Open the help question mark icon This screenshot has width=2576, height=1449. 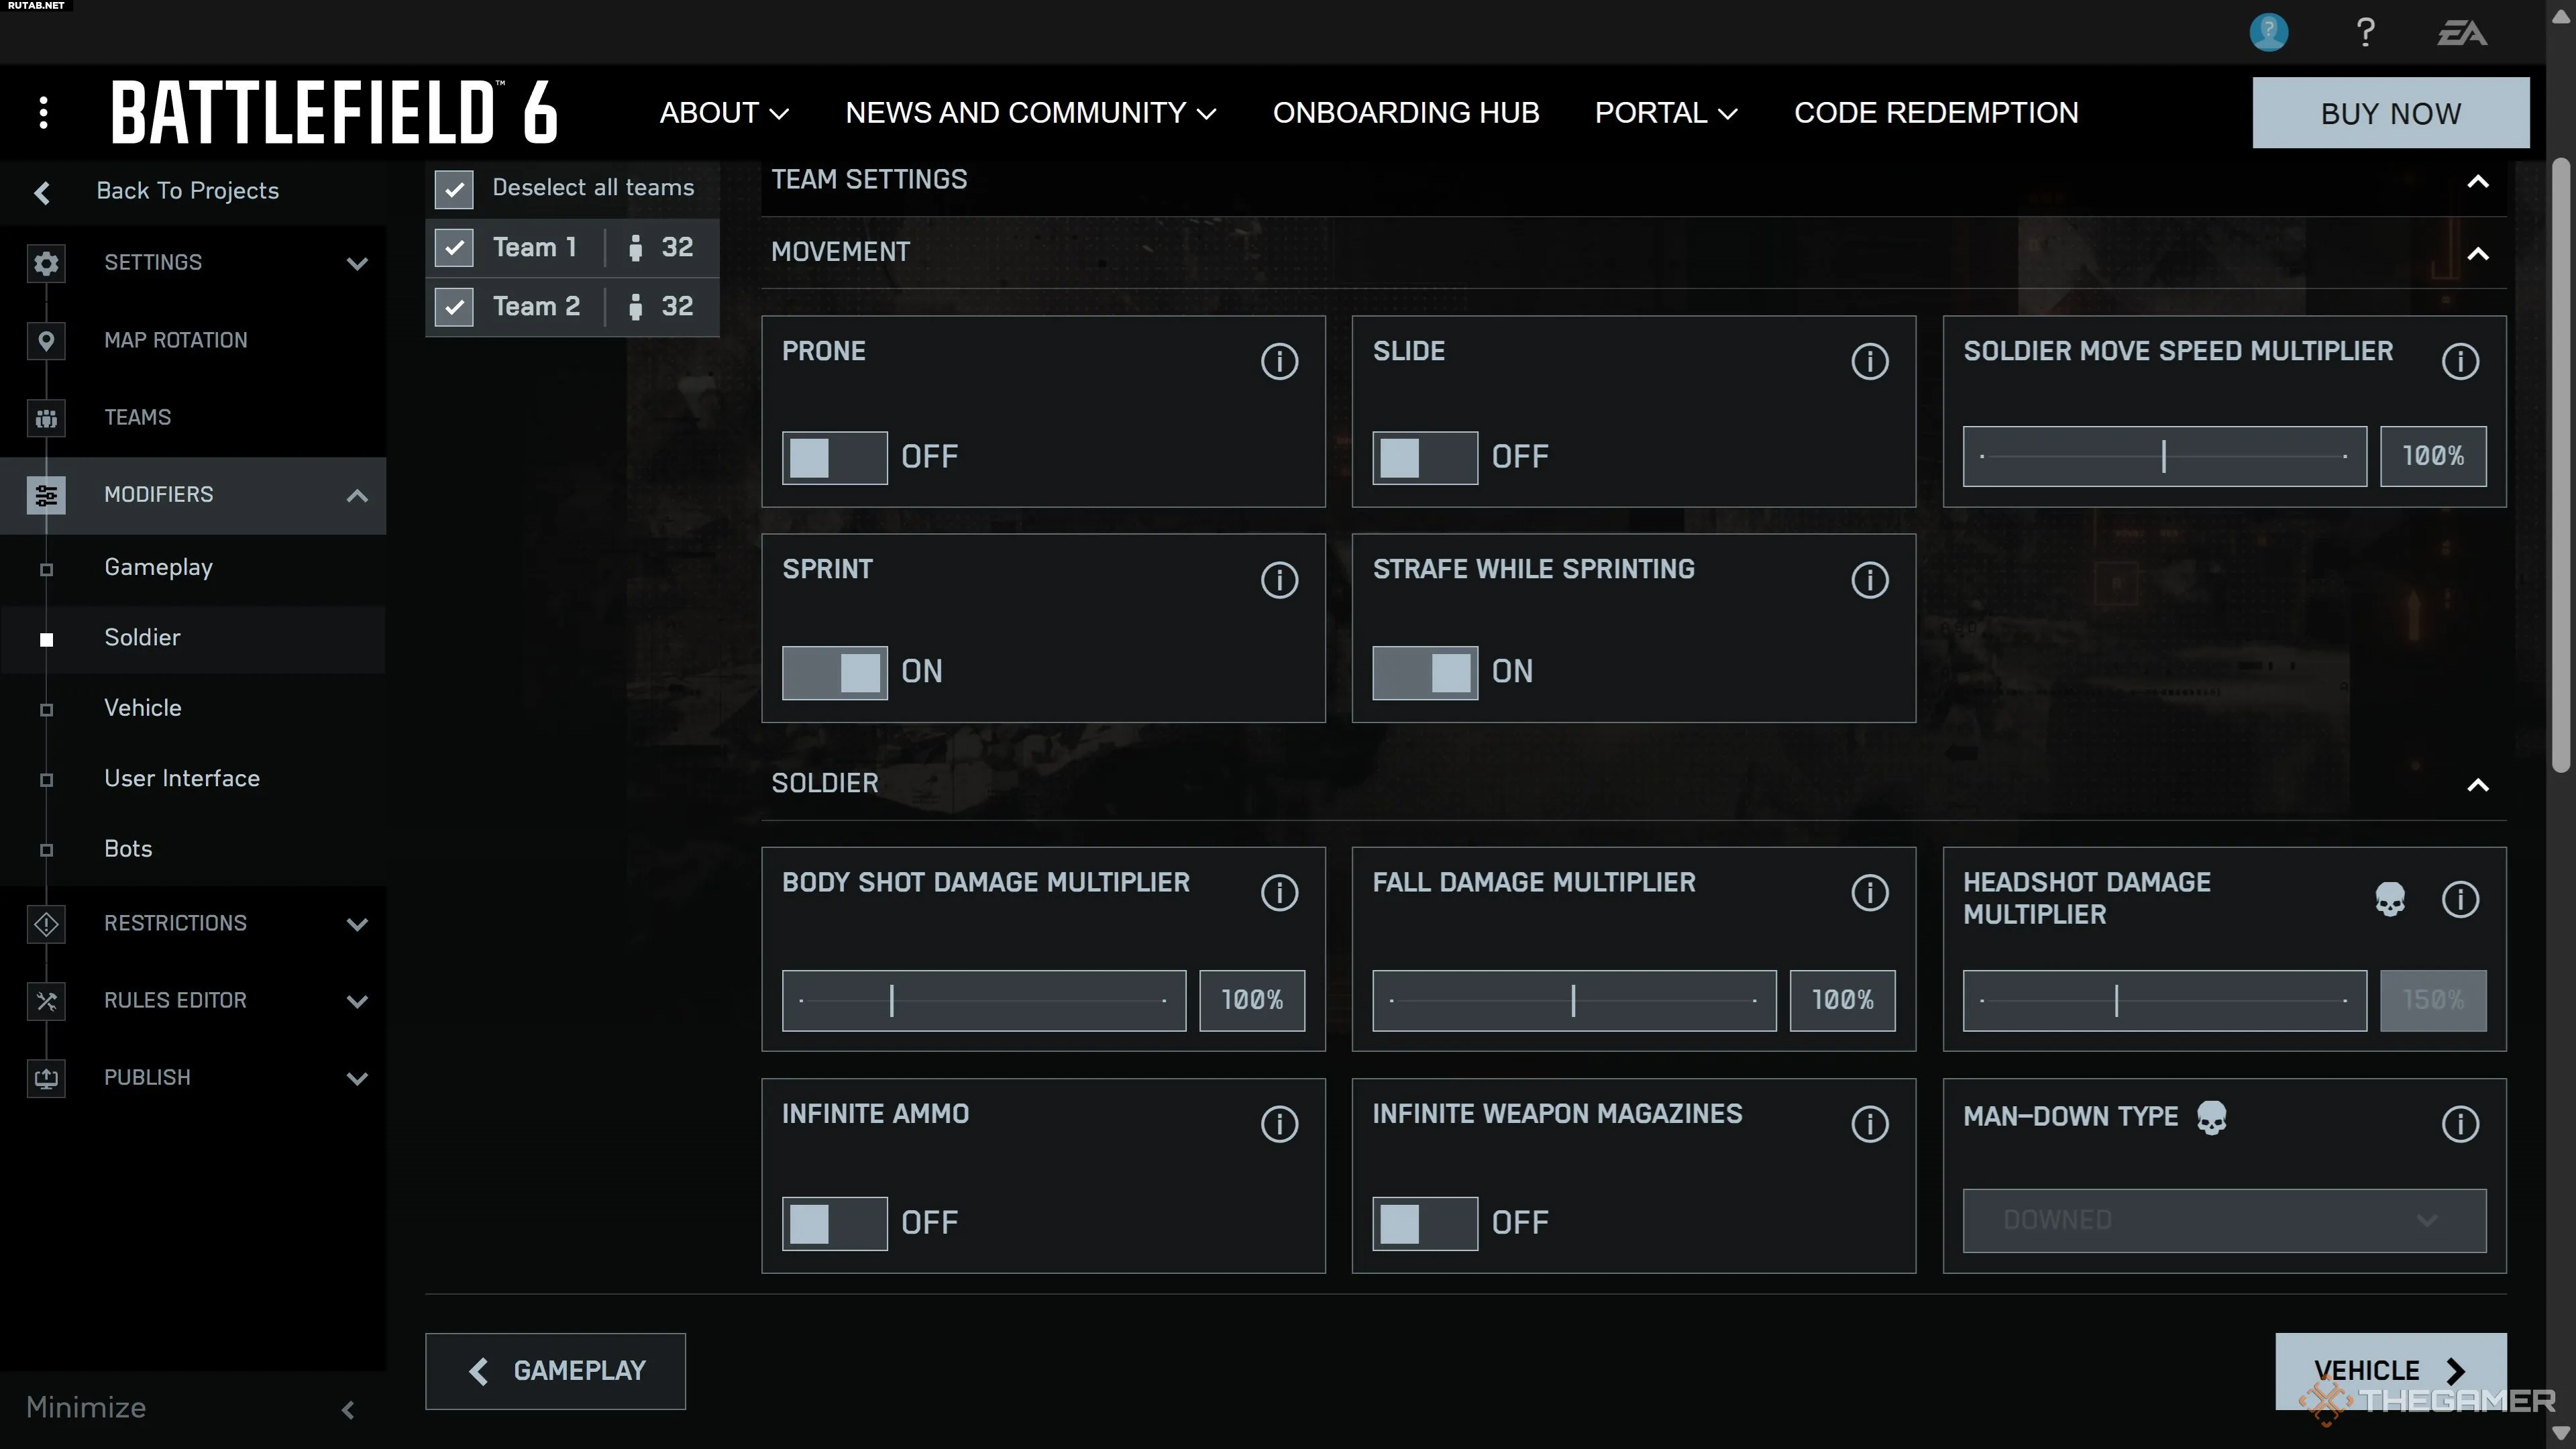(2365, 33)
